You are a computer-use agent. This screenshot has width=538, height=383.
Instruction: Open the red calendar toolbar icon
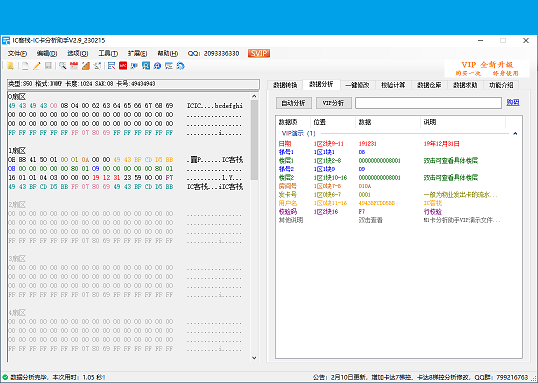[74, 66]
